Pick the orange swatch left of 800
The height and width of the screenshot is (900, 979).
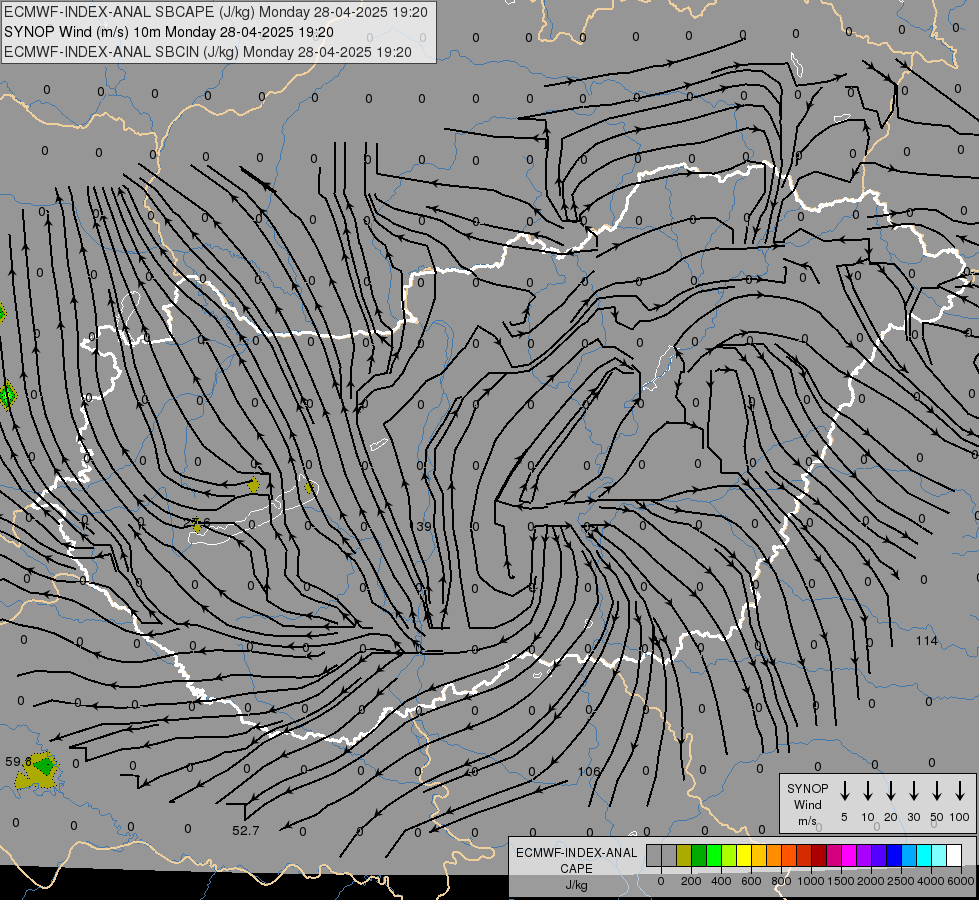point(774,855)
